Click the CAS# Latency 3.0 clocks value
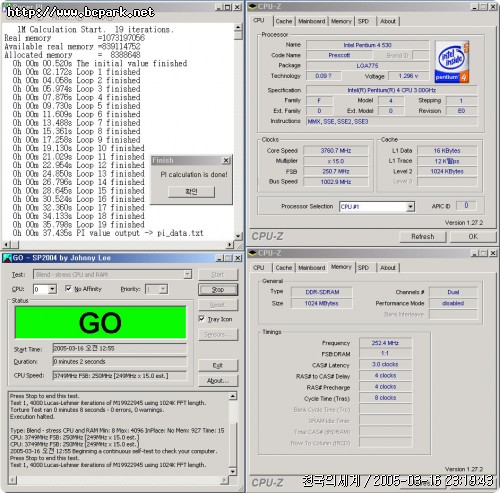The width and height of the screenshot is (500, 493). (385, 364)
